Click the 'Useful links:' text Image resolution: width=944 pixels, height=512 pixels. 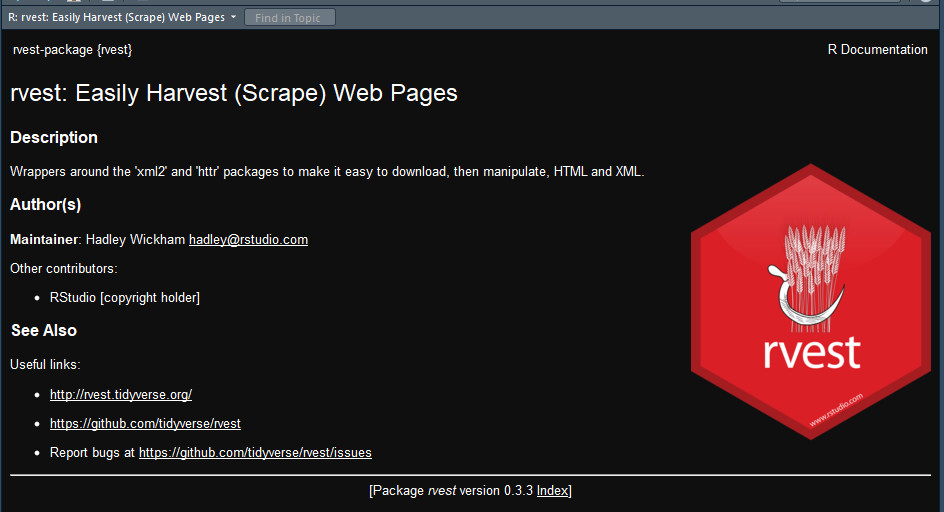tap(45, 364)
